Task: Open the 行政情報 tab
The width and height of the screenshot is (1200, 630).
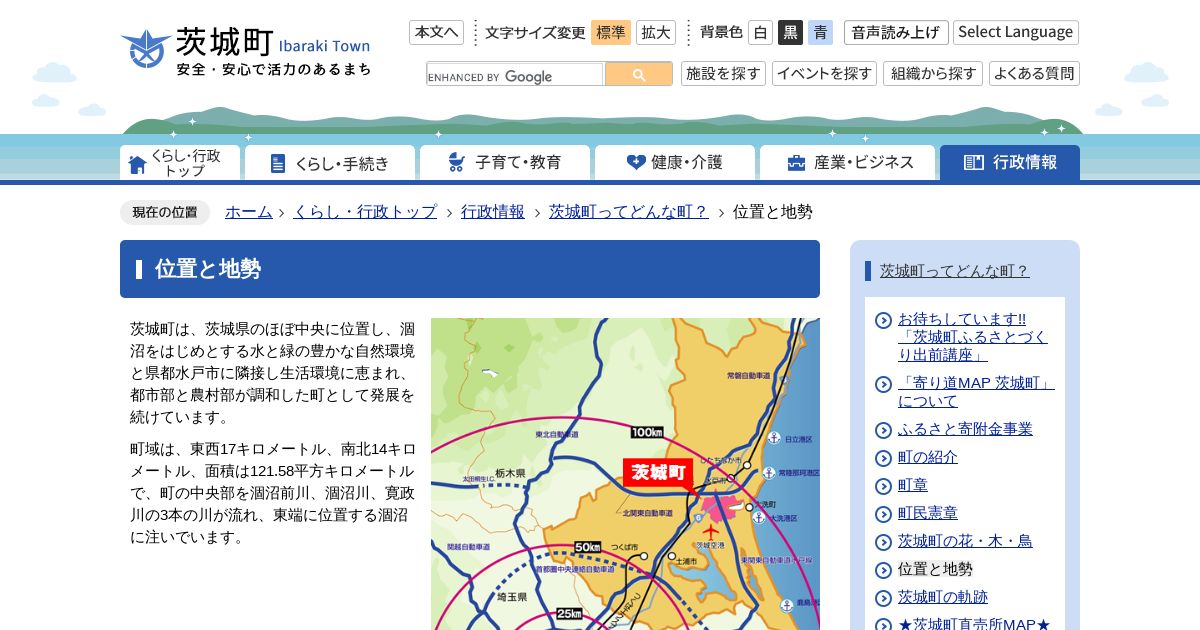Action: [x=1010, y=163]
